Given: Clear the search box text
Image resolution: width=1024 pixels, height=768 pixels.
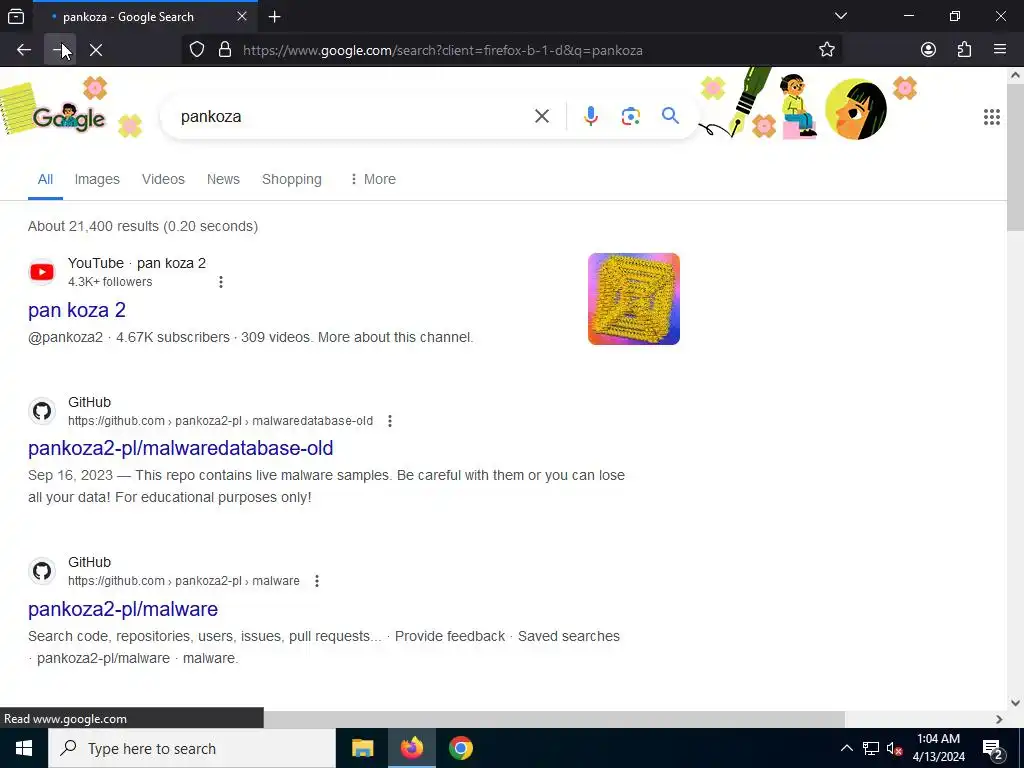Looking at the screenshot, I should pos(541,116).
